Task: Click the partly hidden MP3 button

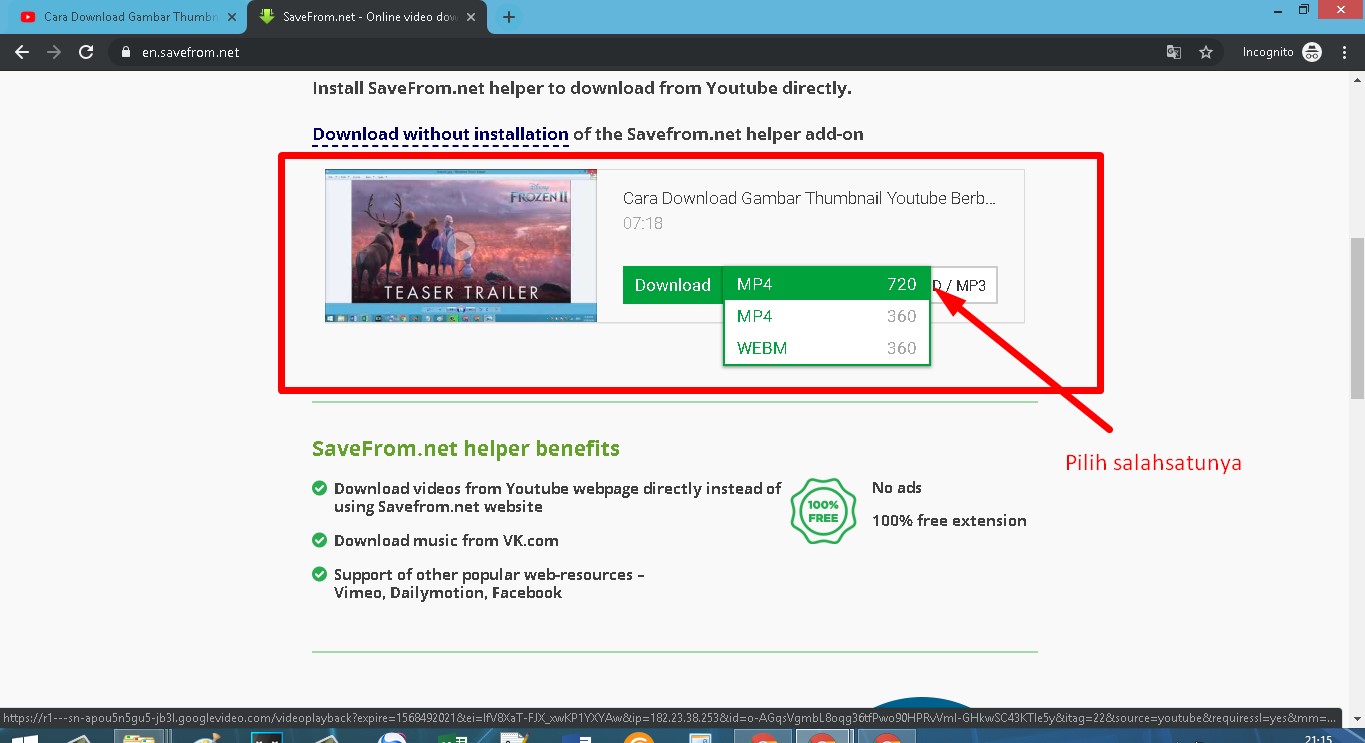Action: pyautogui.click(x=964, y=285)
